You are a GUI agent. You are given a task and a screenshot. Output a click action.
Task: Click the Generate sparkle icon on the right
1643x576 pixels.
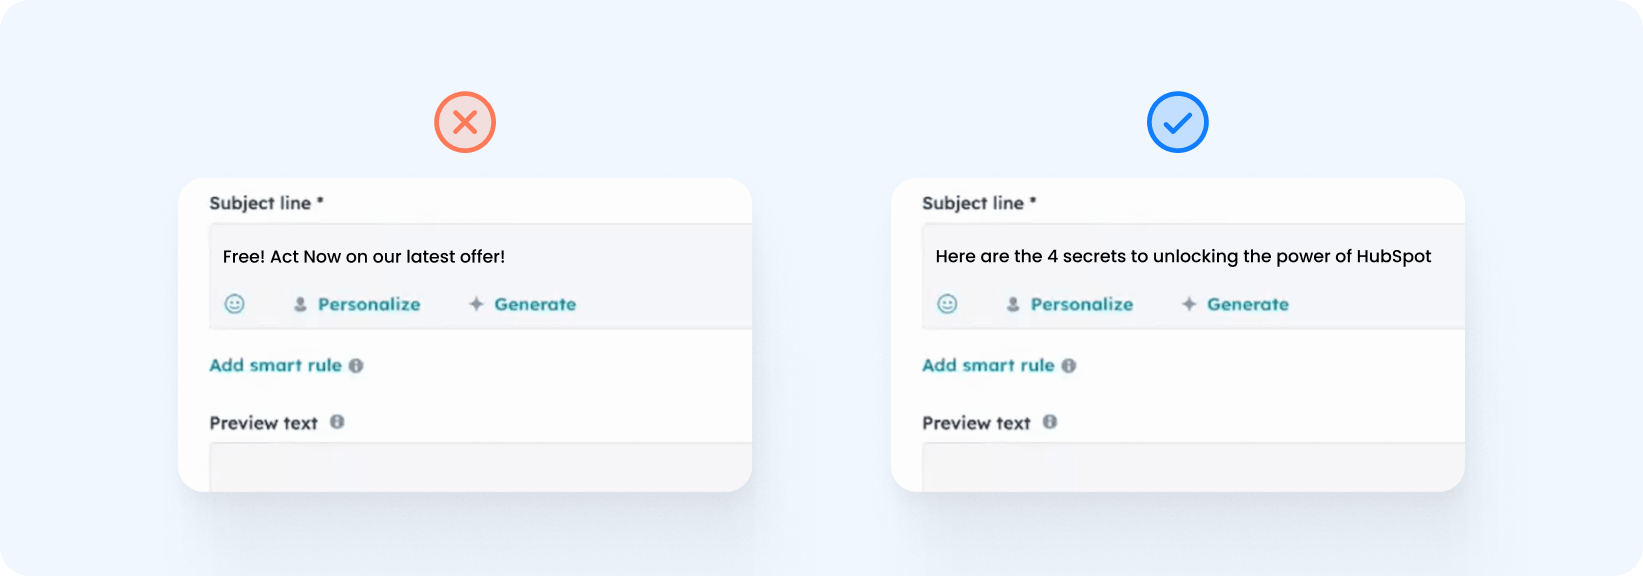(x=1187, y=303)
